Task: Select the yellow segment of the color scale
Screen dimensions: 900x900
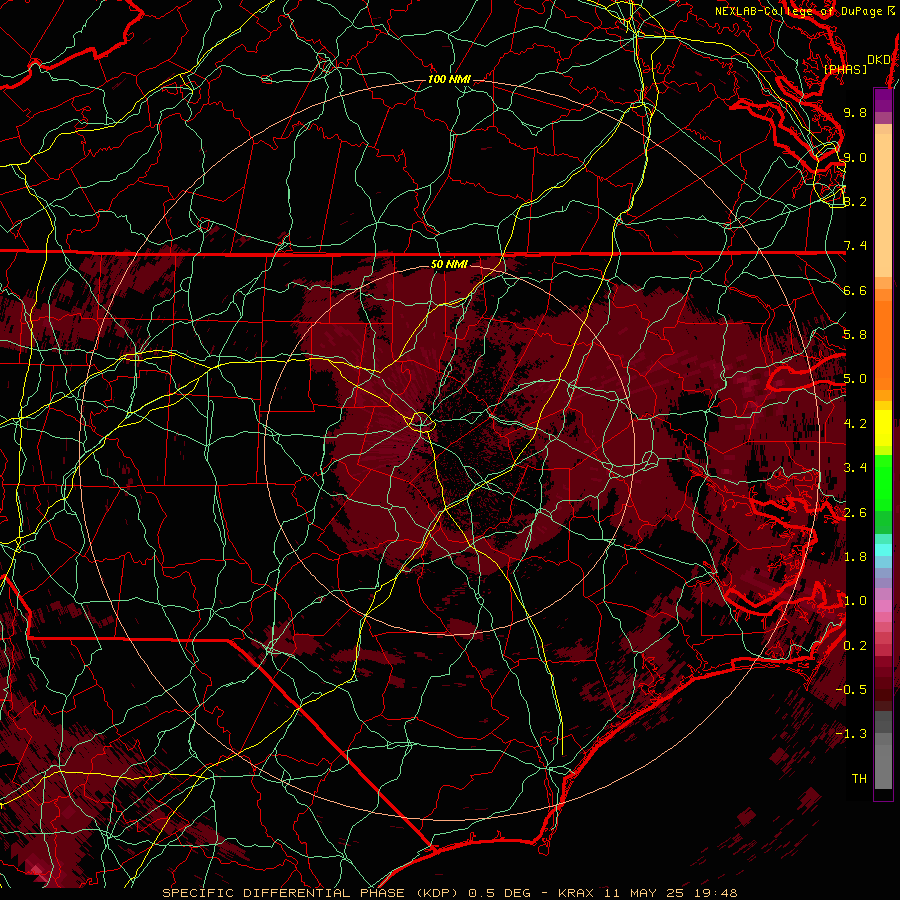Action: click(x=883, y=428)
